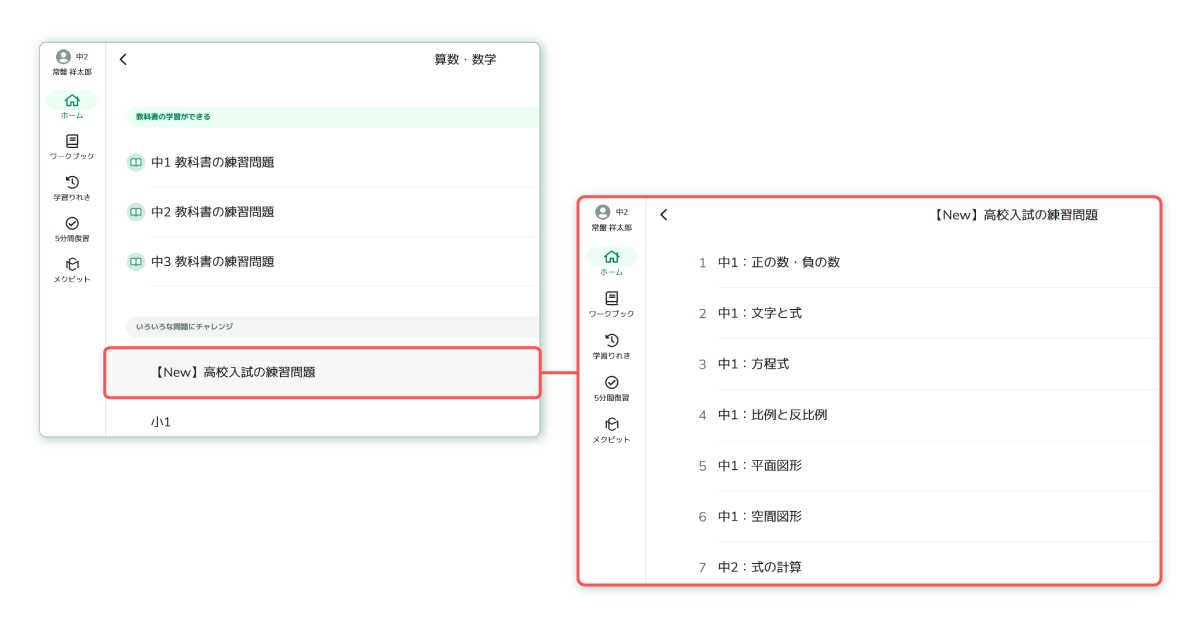Screen dimensions: 1200x628
Task: Open the メクビット icon in left panel
Action: pyautogui.click(x=72, y=265)
